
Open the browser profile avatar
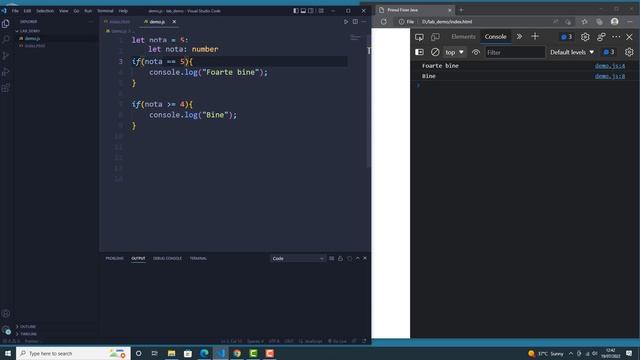click(x=615, y=22)
